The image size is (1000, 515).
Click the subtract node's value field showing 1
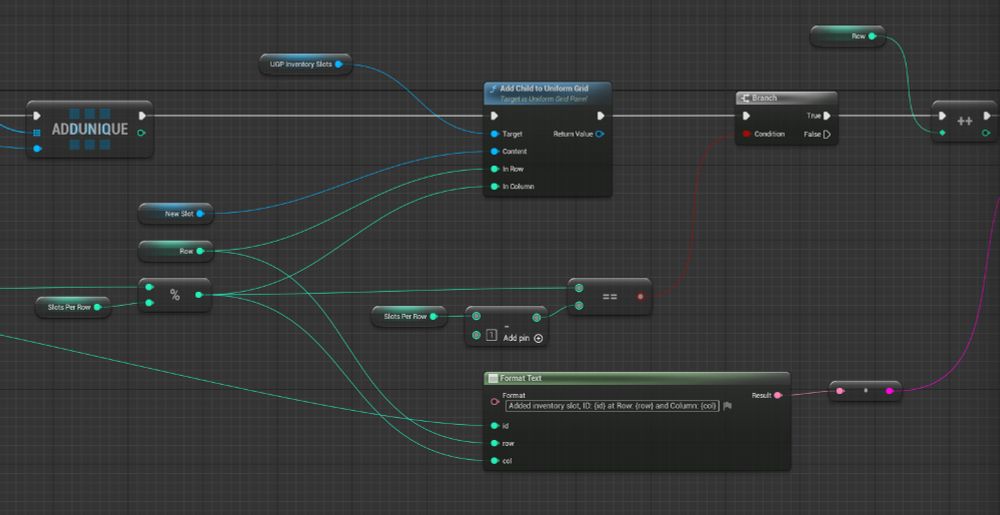[x=491, y=335]
